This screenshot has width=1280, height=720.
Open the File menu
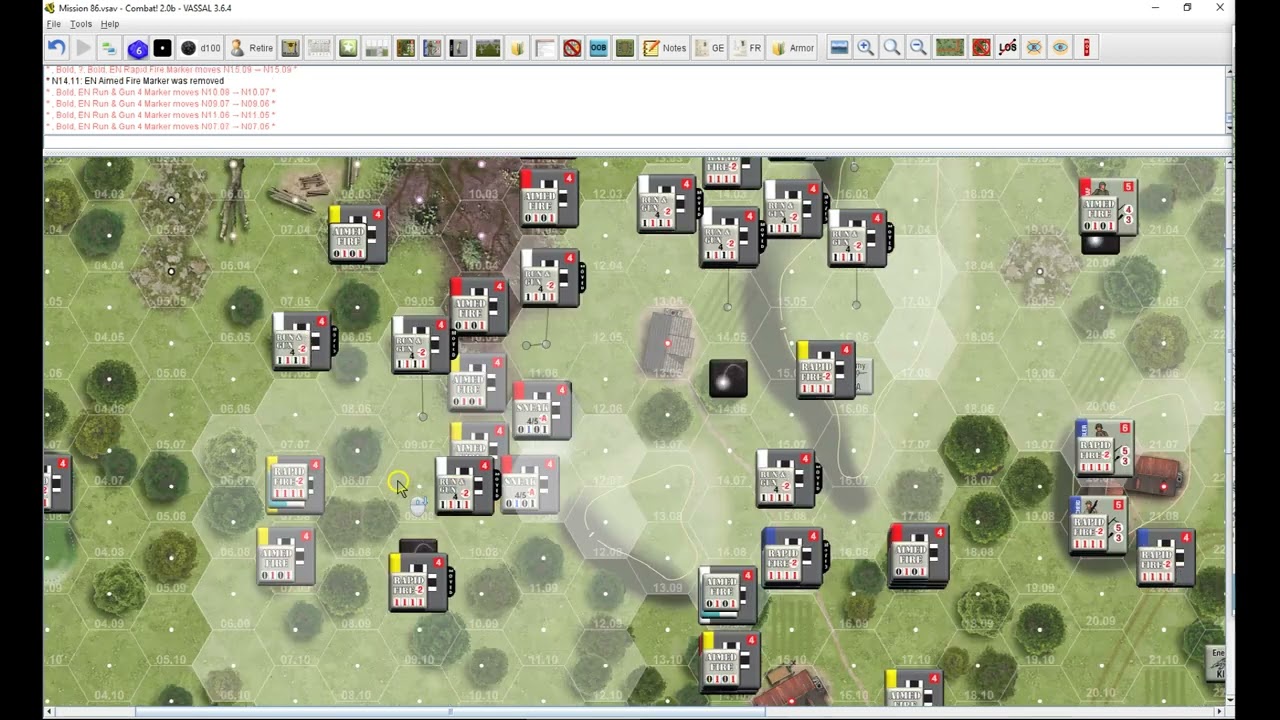click(x=54, y=24)
